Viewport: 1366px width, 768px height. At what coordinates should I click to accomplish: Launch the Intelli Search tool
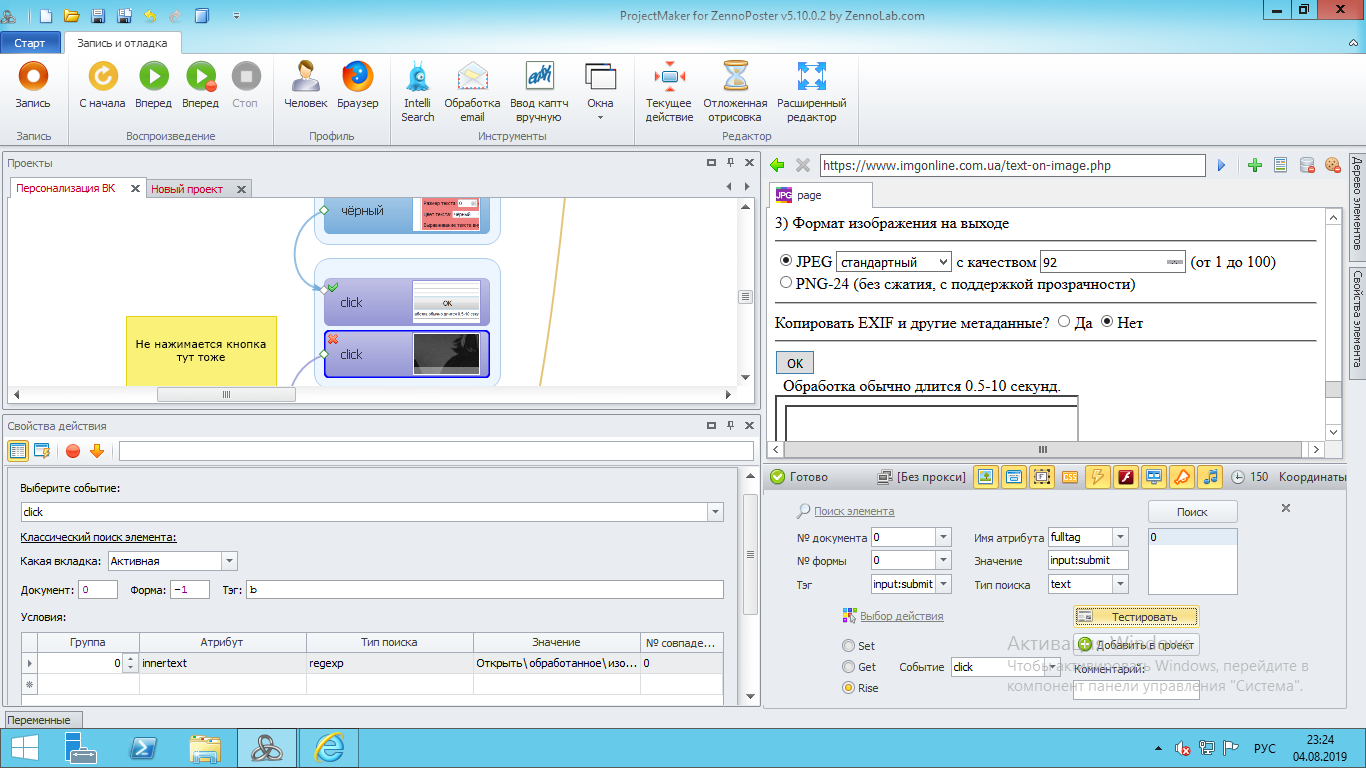[418, 91]
